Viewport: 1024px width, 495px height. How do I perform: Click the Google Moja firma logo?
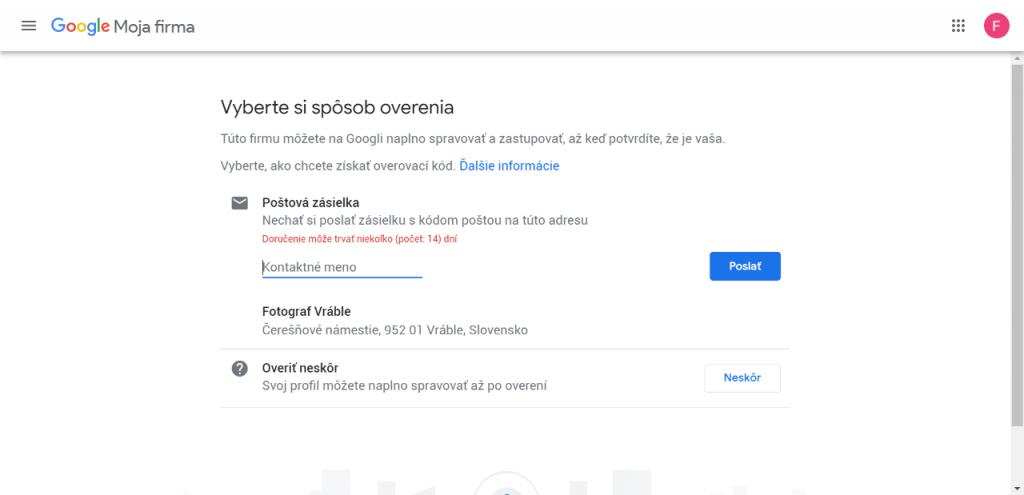point(123,26)
